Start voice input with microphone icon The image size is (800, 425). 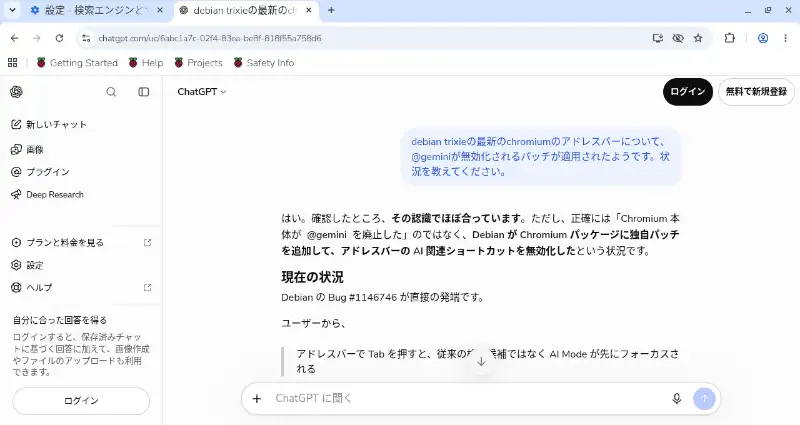tap(677, 398)
